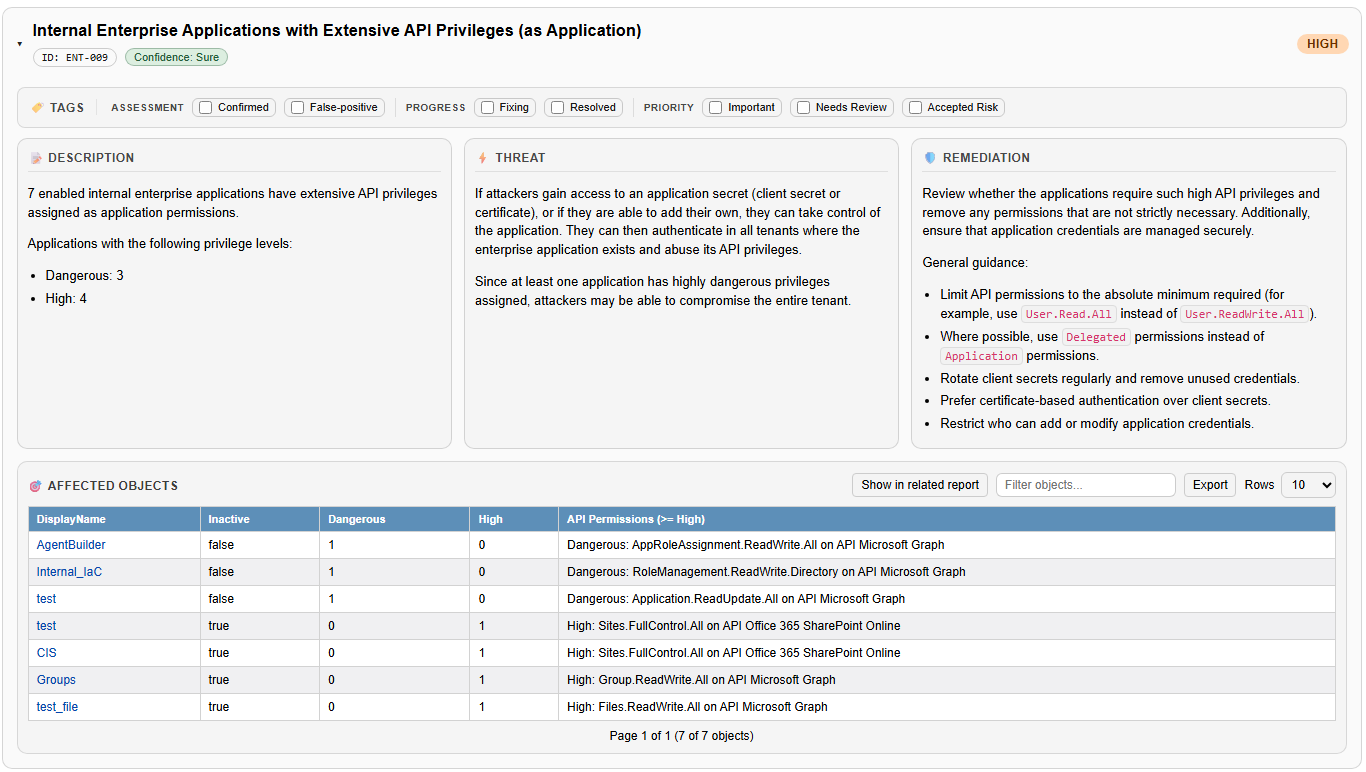Sort table by Inactive column header
Viewport: 1366px width, 772px height.
[x=229, y=519]
